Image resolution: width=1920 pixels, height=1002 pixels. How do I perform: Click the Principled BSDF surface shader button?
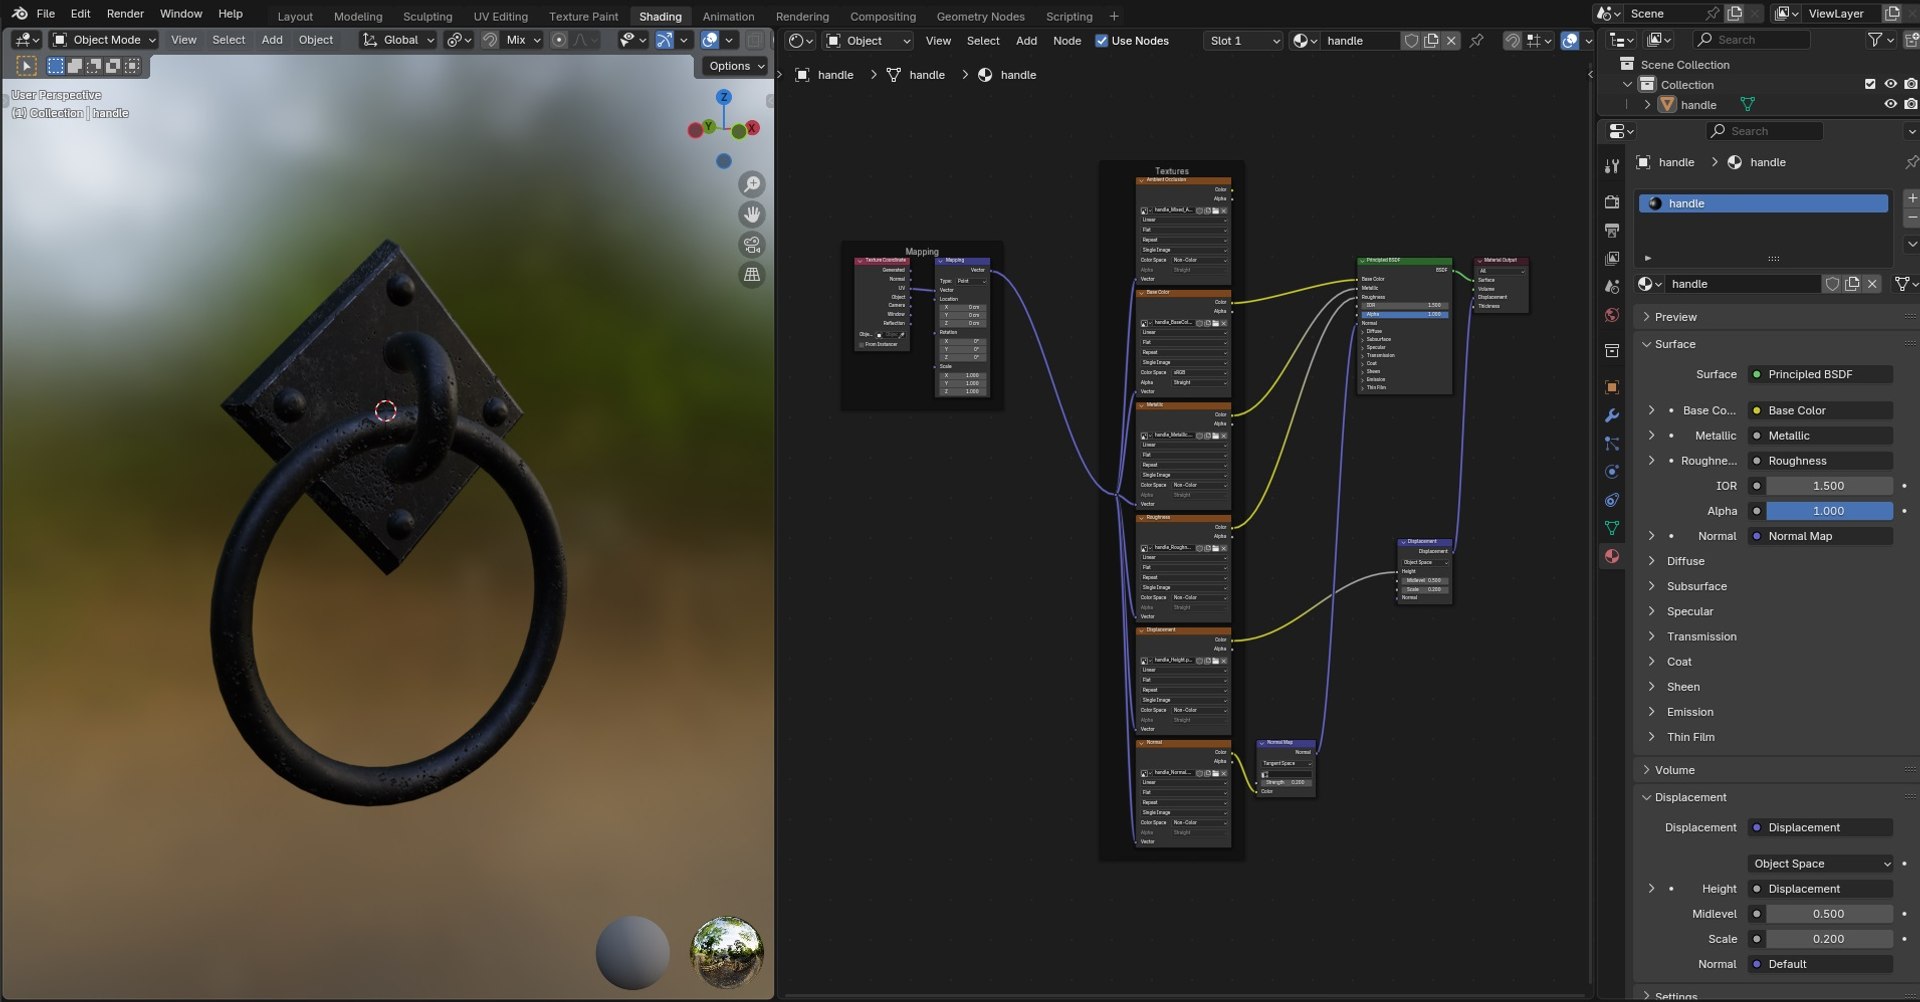click(x=1820, y=374)
